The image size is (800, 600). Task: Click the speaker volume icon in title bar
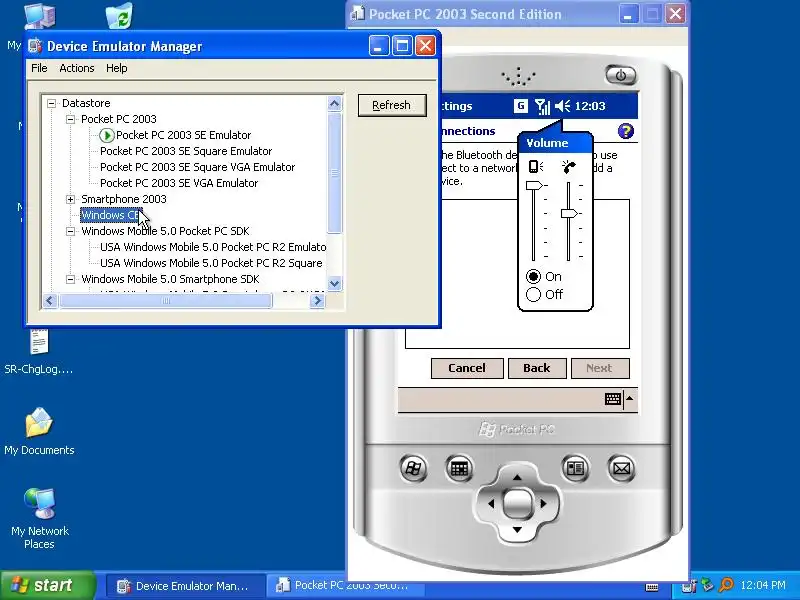point(562,106)
